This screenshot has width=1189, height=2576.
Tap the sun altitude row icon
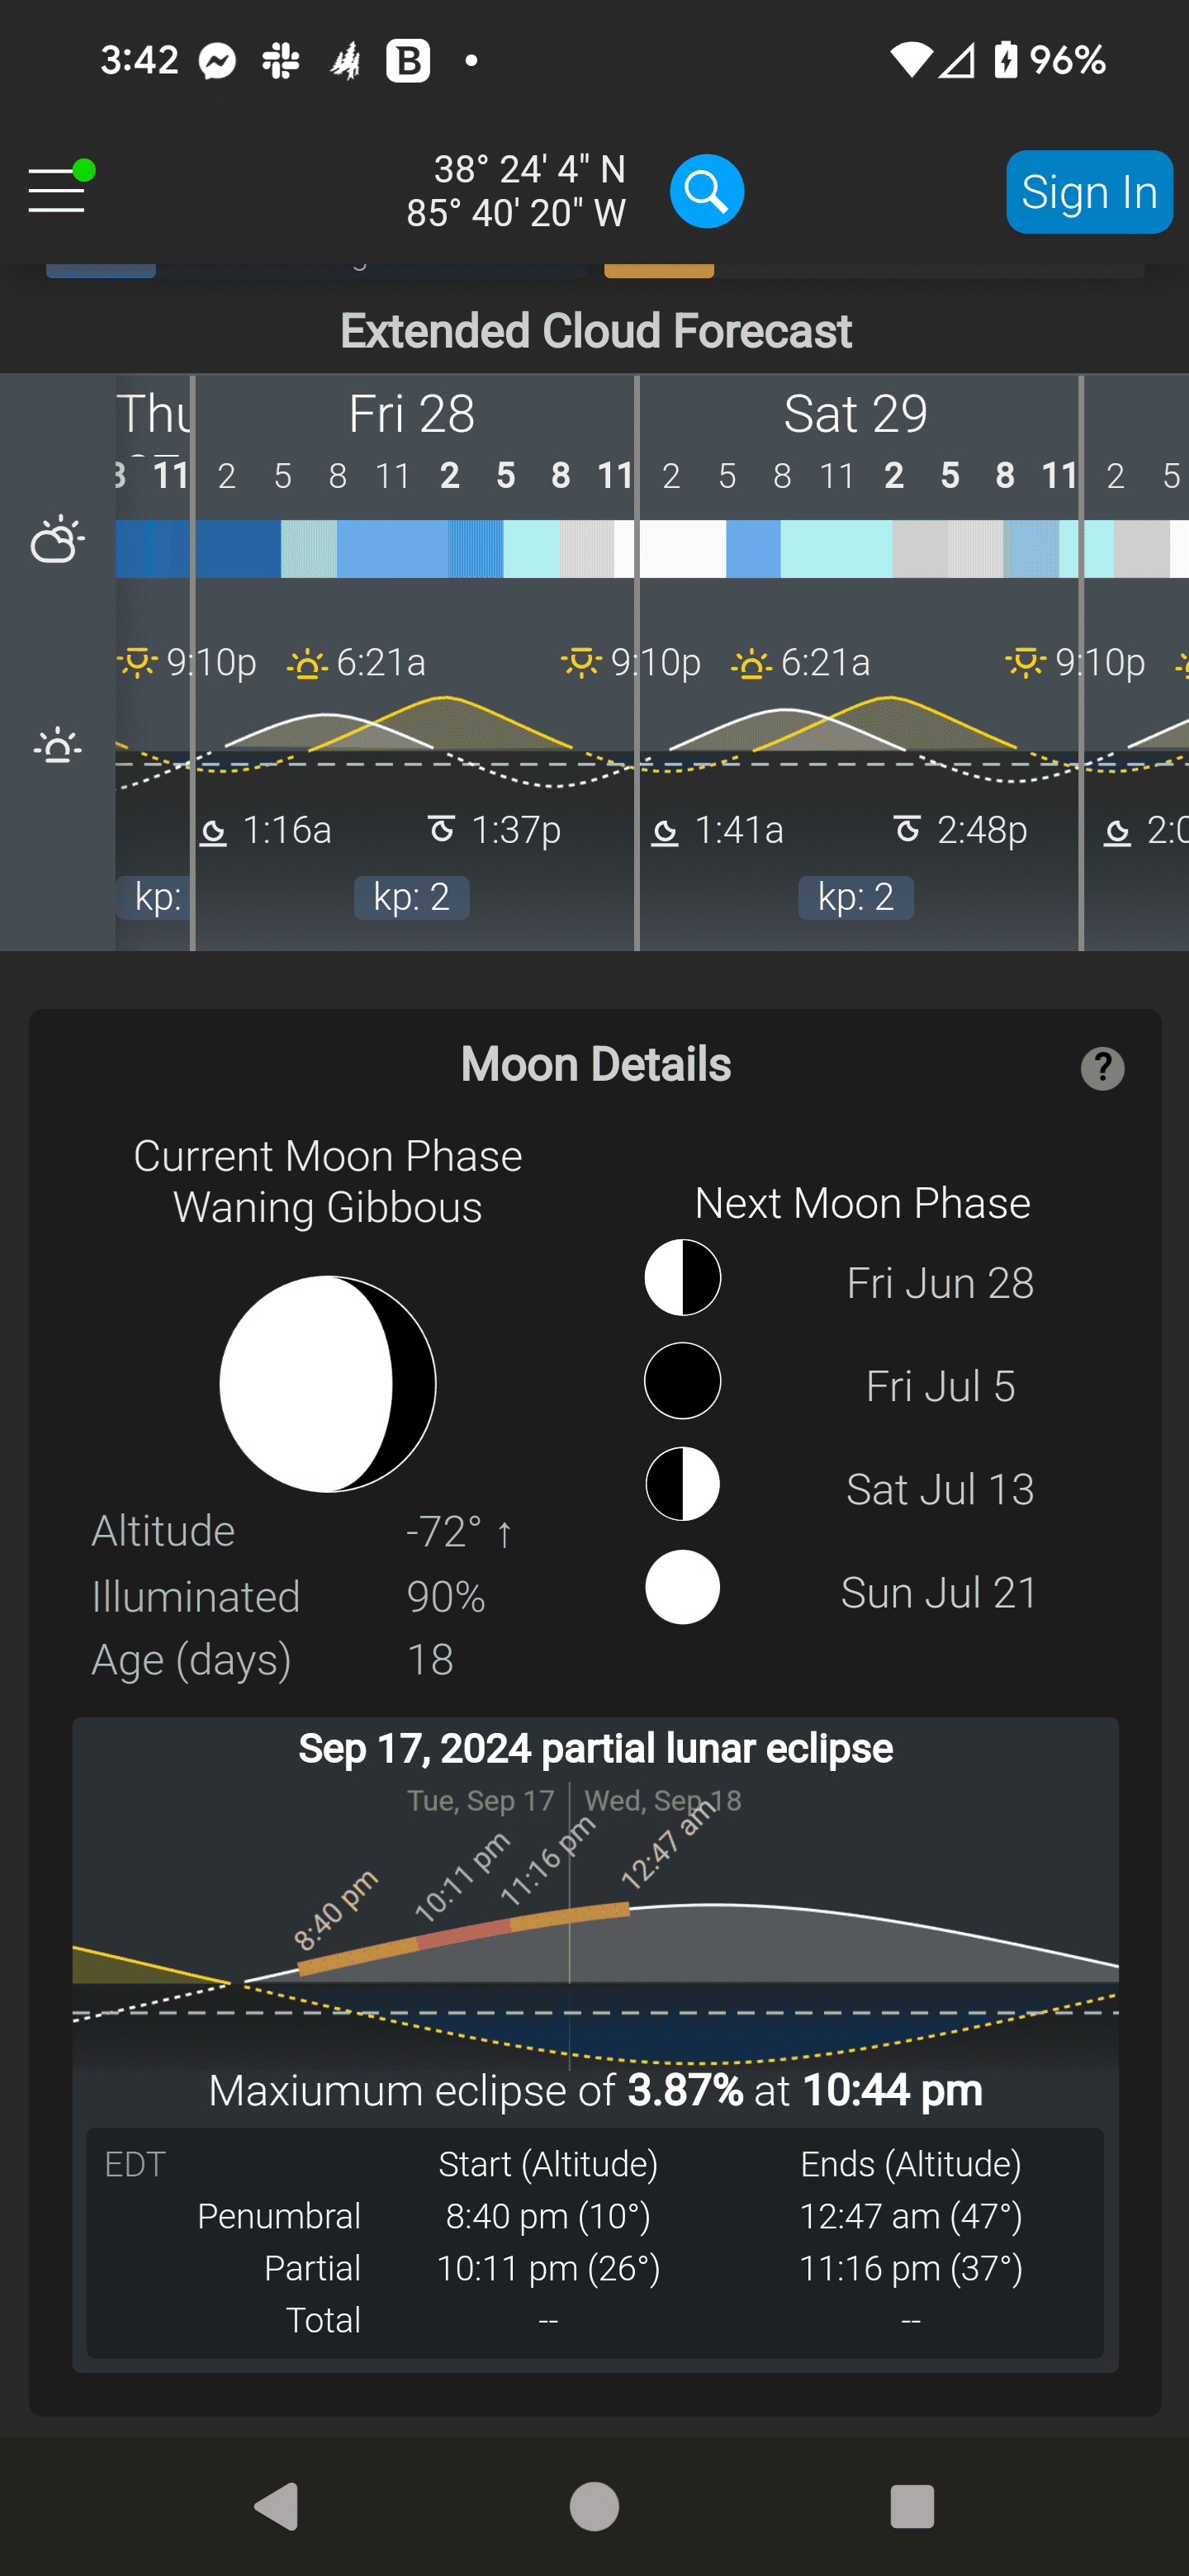[57, 746]
